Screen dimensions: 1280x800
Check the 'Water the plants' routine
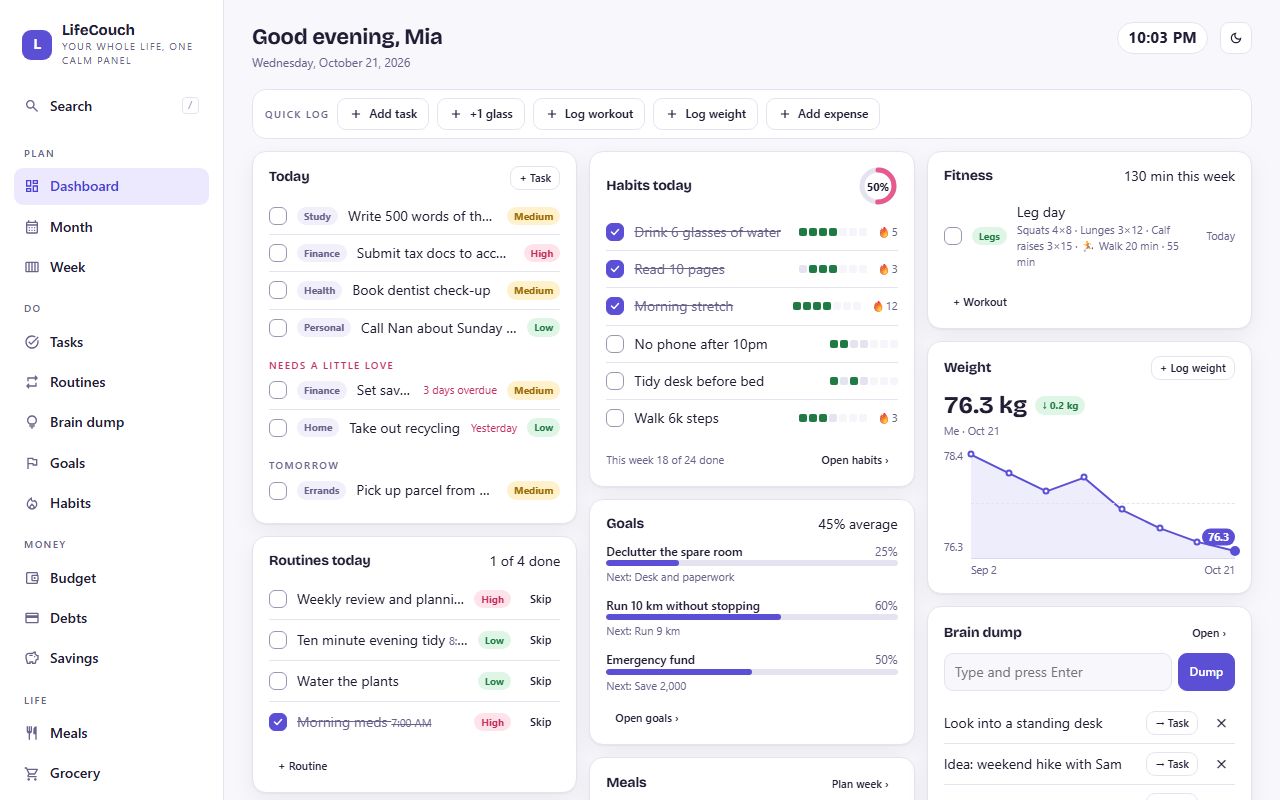(278, 681)
